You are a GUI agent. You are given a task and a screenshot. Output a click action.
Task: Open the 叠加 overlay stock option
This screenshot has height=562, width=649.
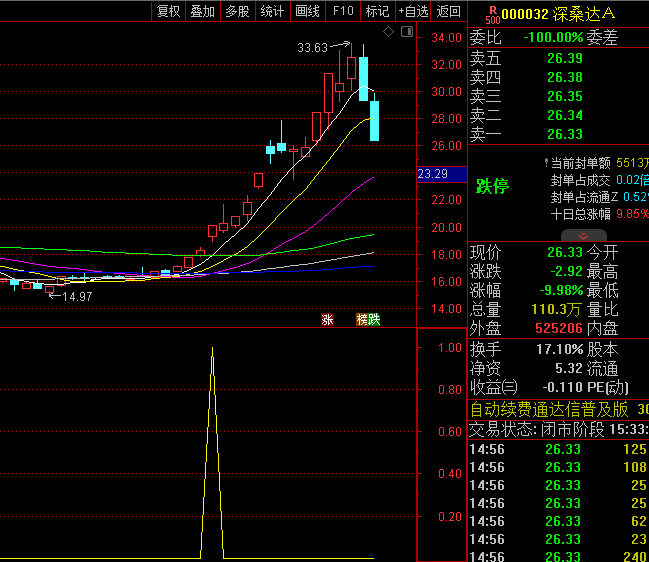click(x=203, y=11)
